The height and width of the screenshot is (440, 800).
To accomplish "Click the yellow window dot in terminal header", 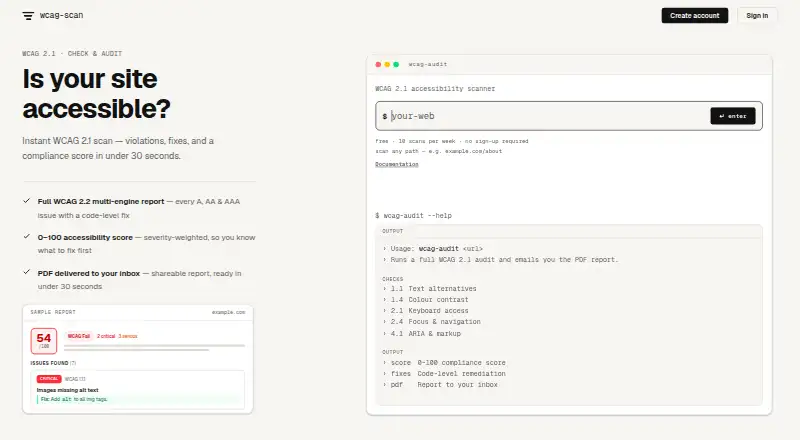I will coord(387,64).
